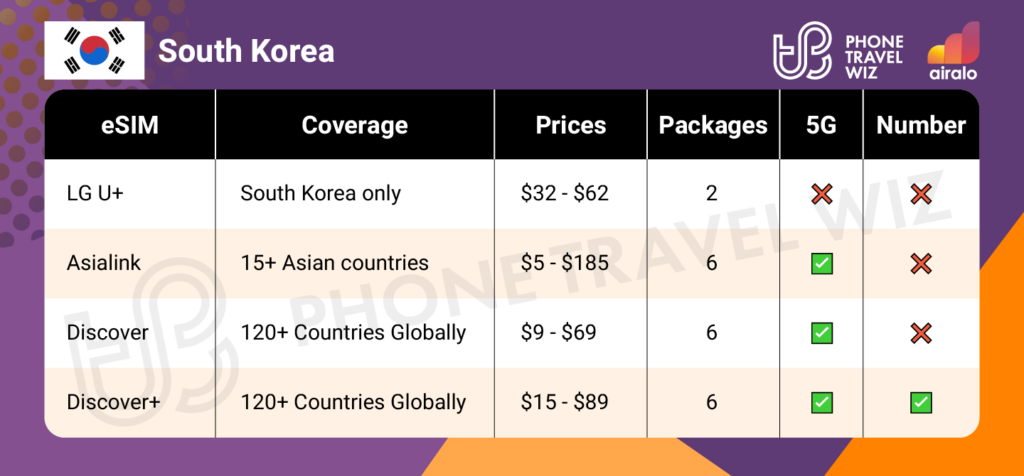Click the Coverage column header
Screen dimensions: 1024x476
coord(355,126)
